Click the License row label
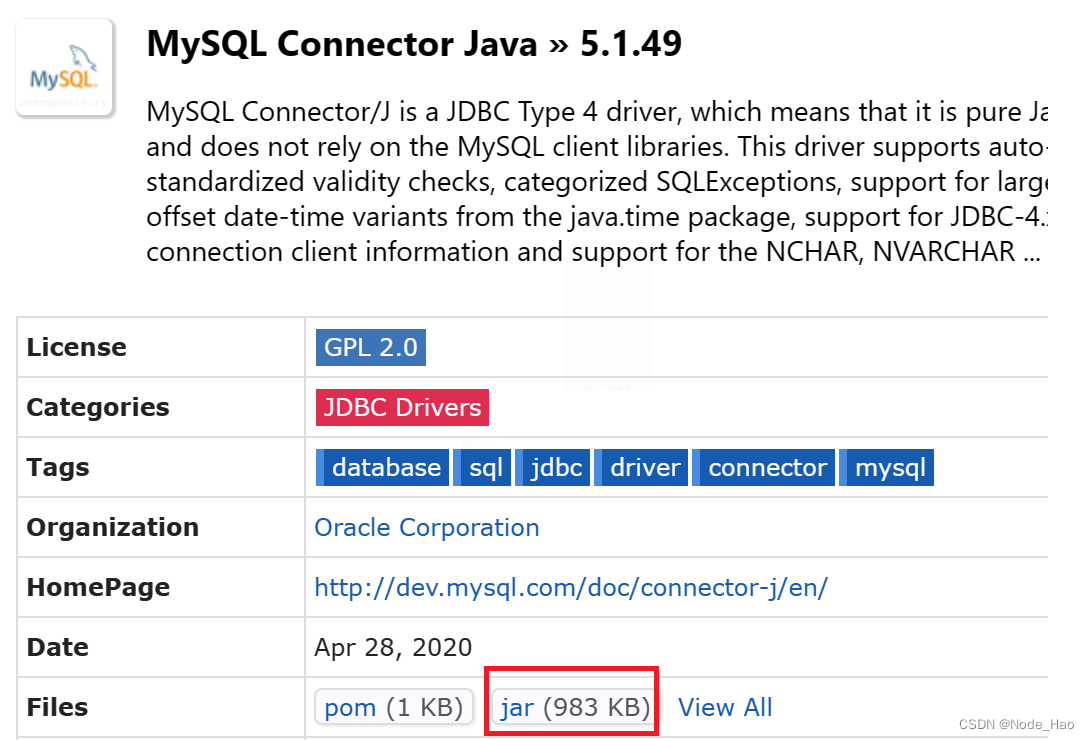The height and width of the screenshot is (740, 1089). pyautogui.click(x=76, y=347)
